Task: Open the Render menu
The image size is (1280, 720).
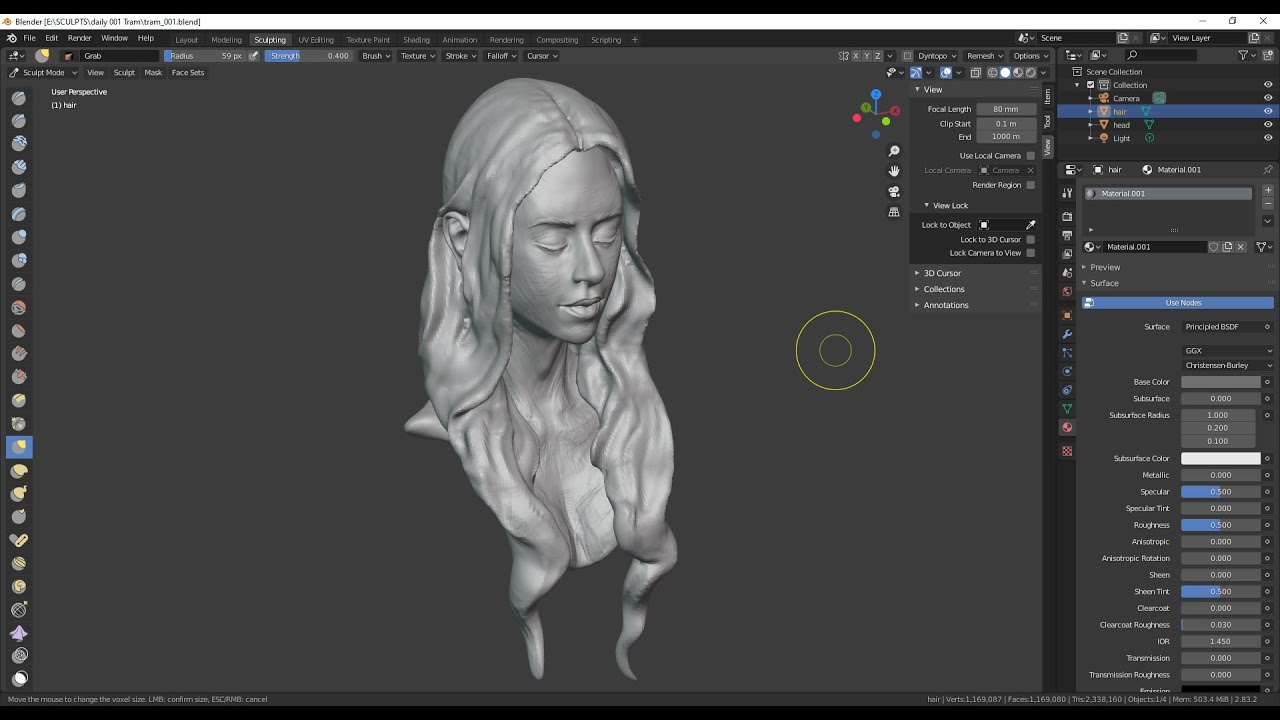Action: (79, 38)
